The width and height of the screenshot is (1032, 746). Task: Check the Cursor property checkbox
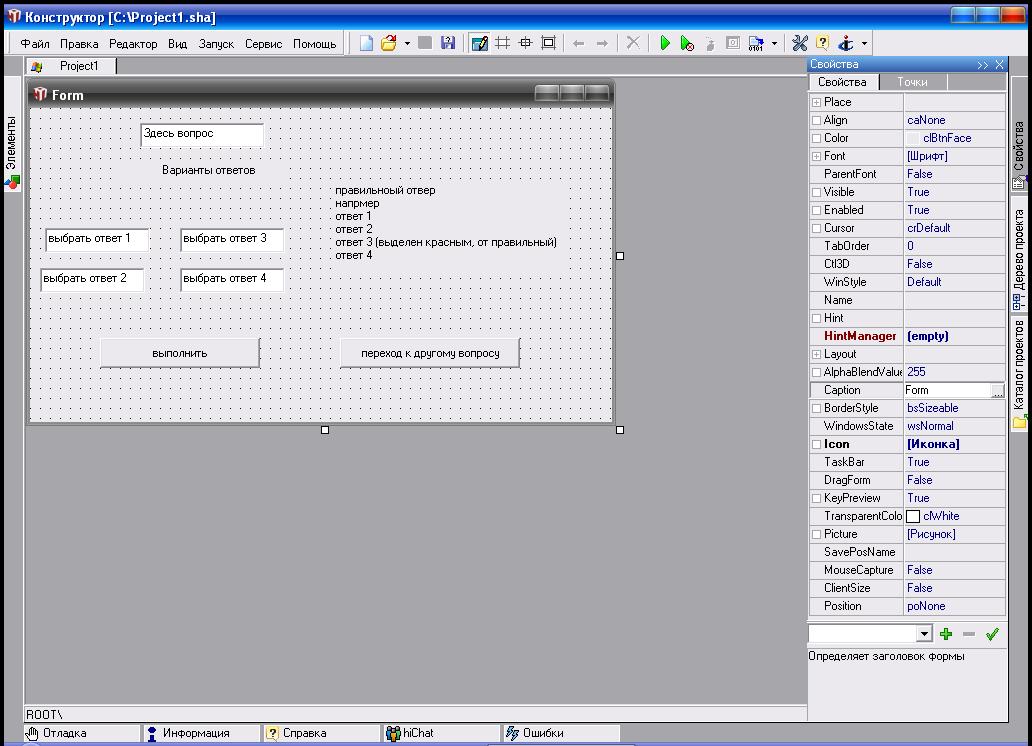pos(816,228)
